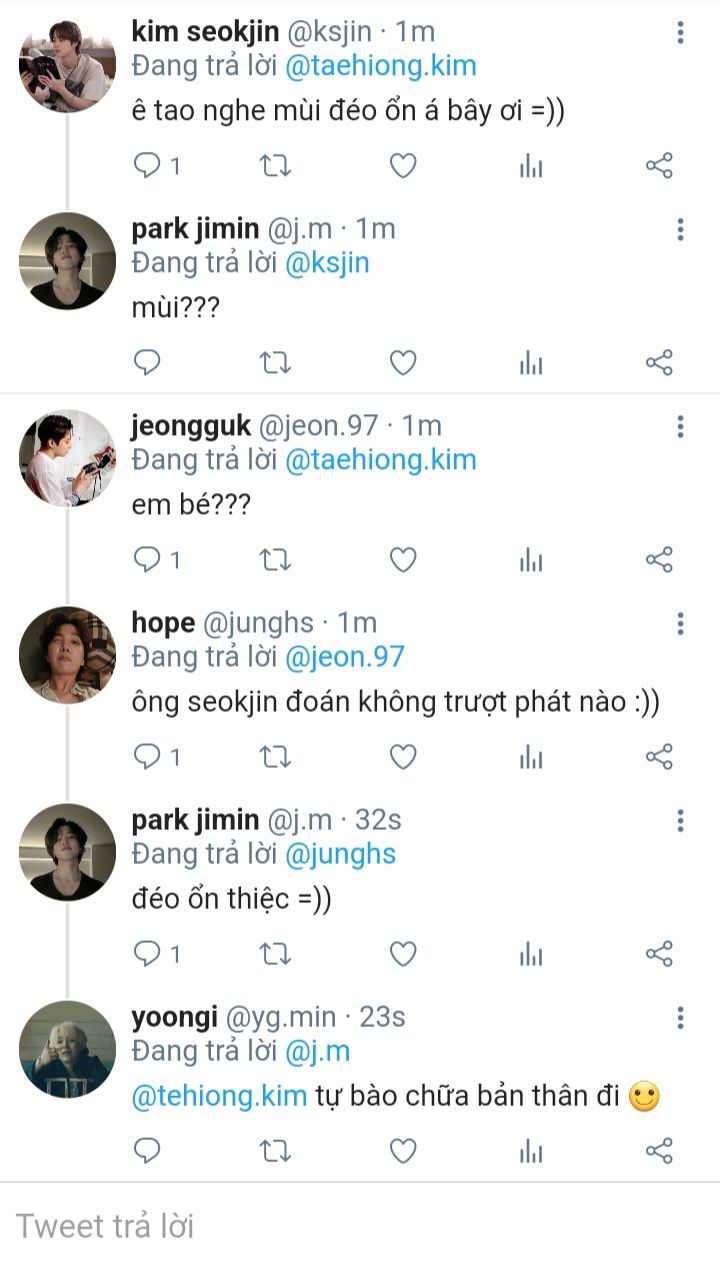720x1271 pixels.
Task: Retweet jeongguk's "em bé???" tweet
Action: (275, 560)
